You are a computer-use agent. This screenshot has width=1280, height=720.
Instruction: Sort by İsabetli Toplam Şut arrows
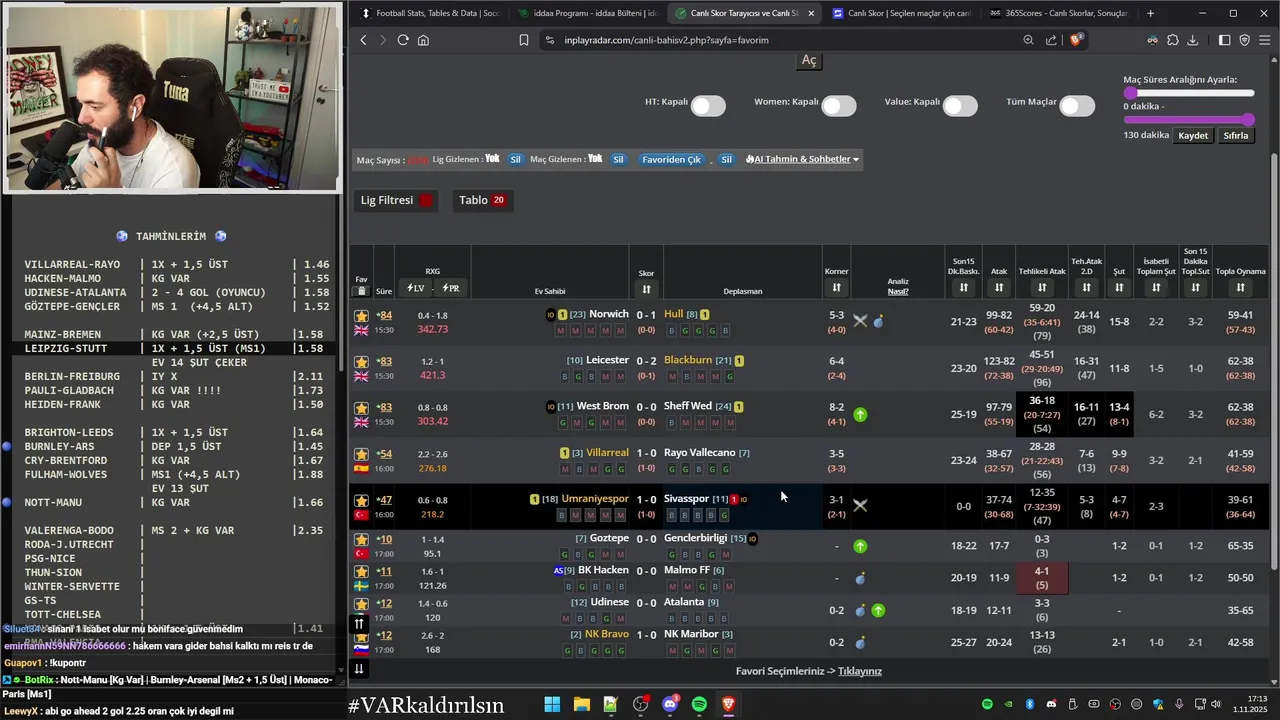1156,288
